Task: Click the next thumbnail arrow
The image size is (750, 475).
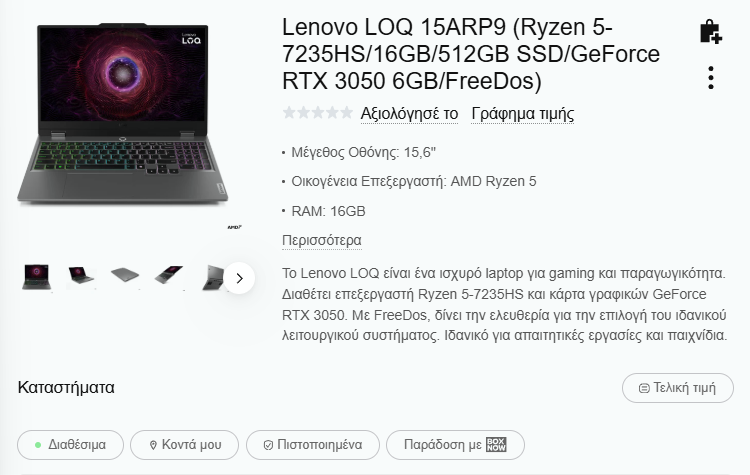Action: 239,278
